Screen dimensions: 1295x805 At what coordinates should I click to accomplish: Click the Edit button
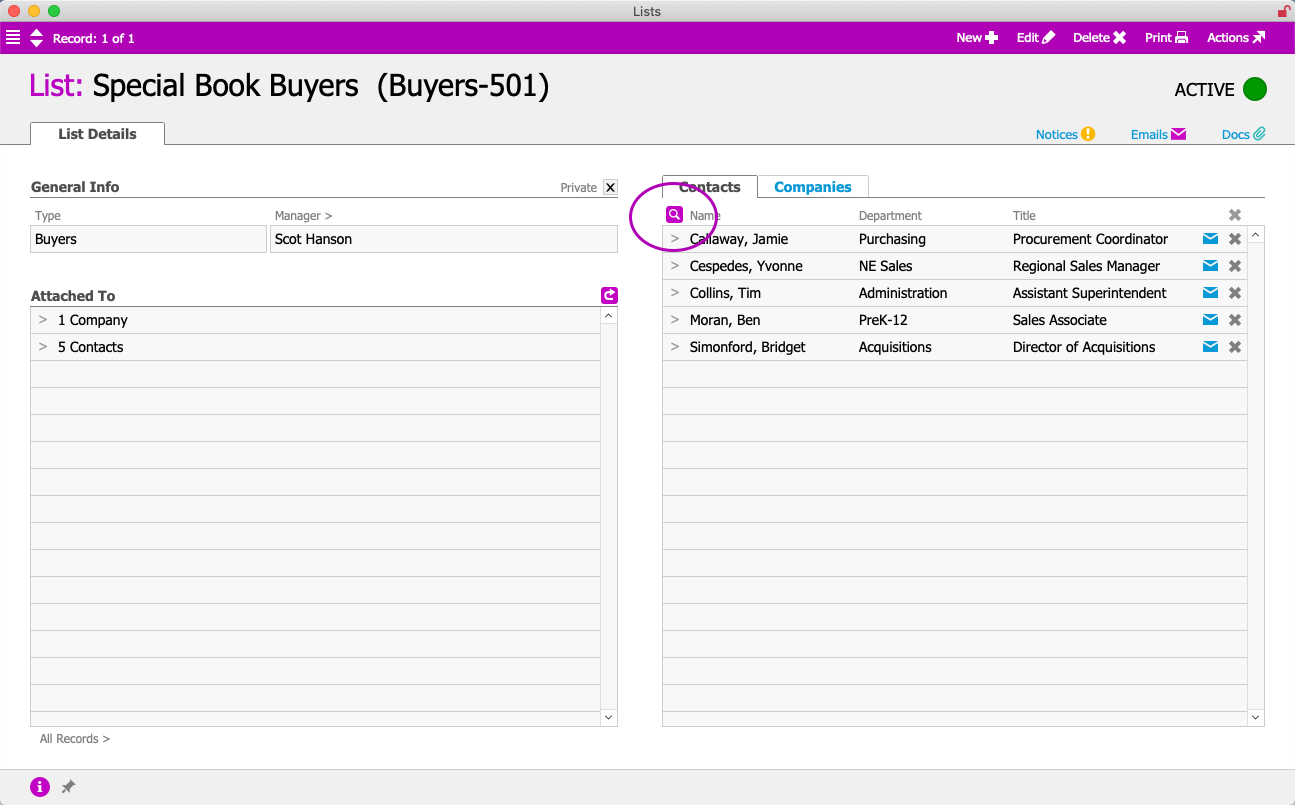pos(1036,38)
